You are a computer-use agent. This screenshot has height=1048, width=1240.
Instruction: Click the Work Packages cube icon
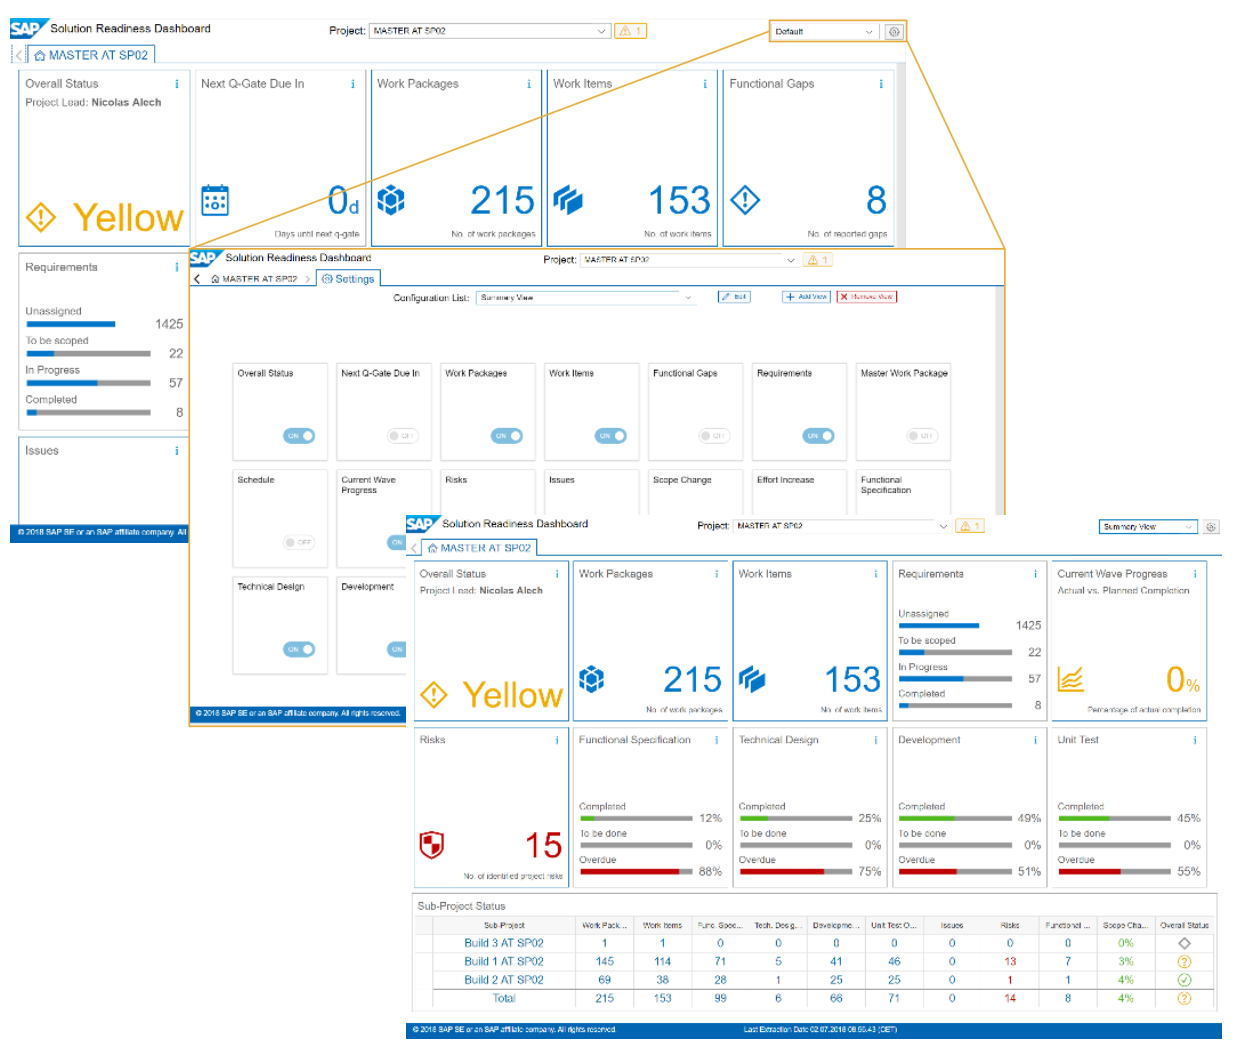[391, 201]
